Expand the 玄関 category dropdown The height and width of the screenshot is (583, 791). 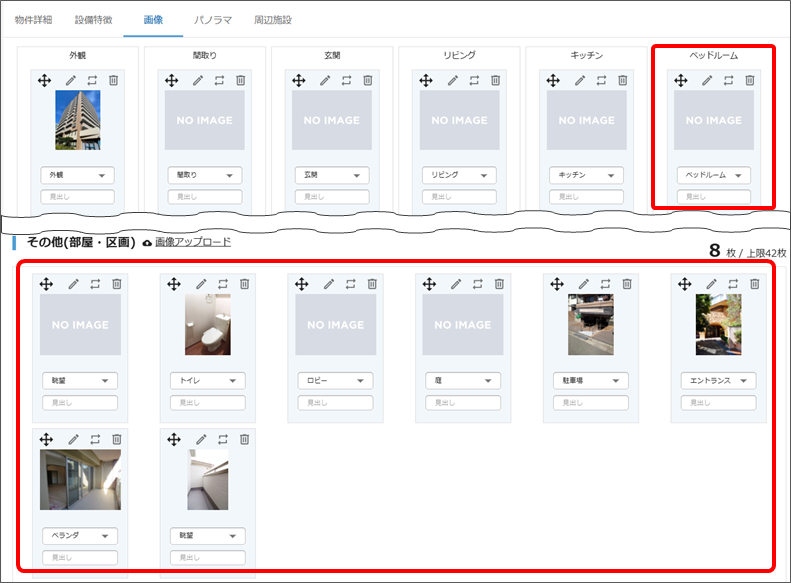click(332, 175)
